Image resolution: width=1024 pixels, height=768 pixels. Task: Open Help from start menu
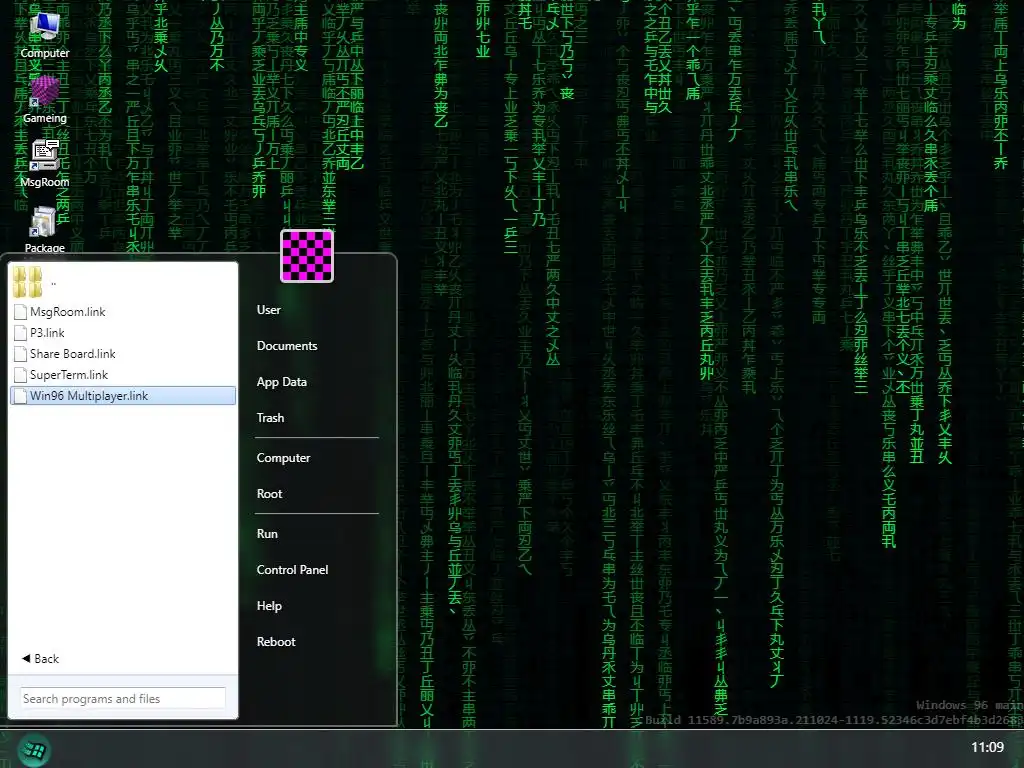tap(269, 606)
